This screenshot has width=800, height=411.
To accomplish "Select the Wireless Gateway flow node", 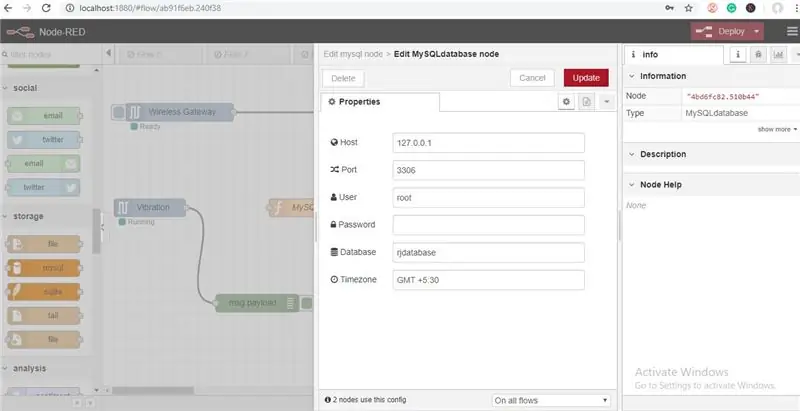I will tap(180, 112).
